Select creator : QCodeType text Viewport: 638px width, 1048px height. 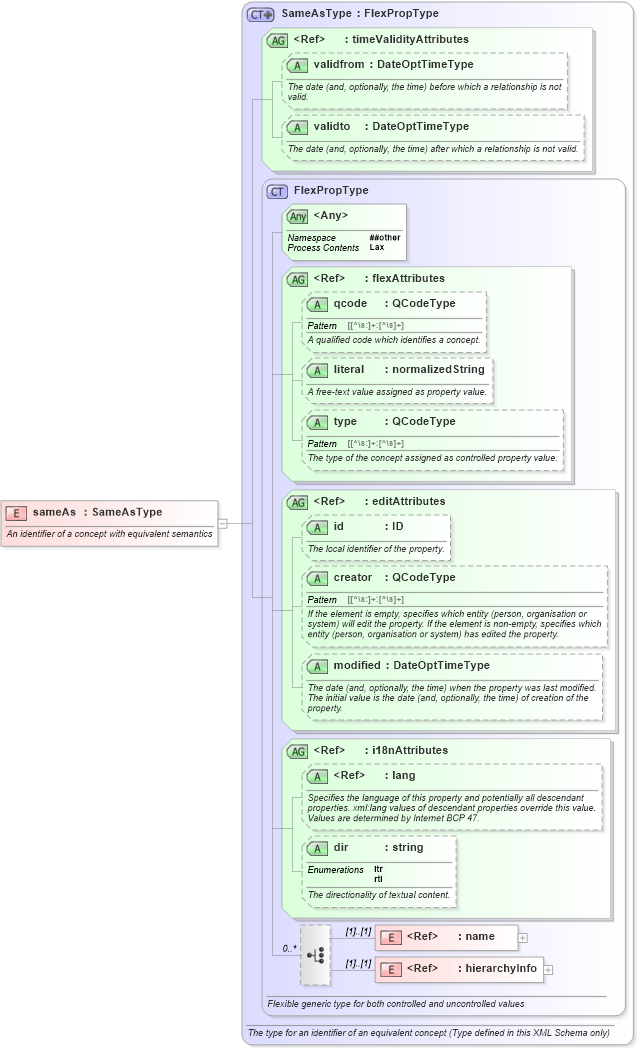pyautogui.click(x=395, y=577)
